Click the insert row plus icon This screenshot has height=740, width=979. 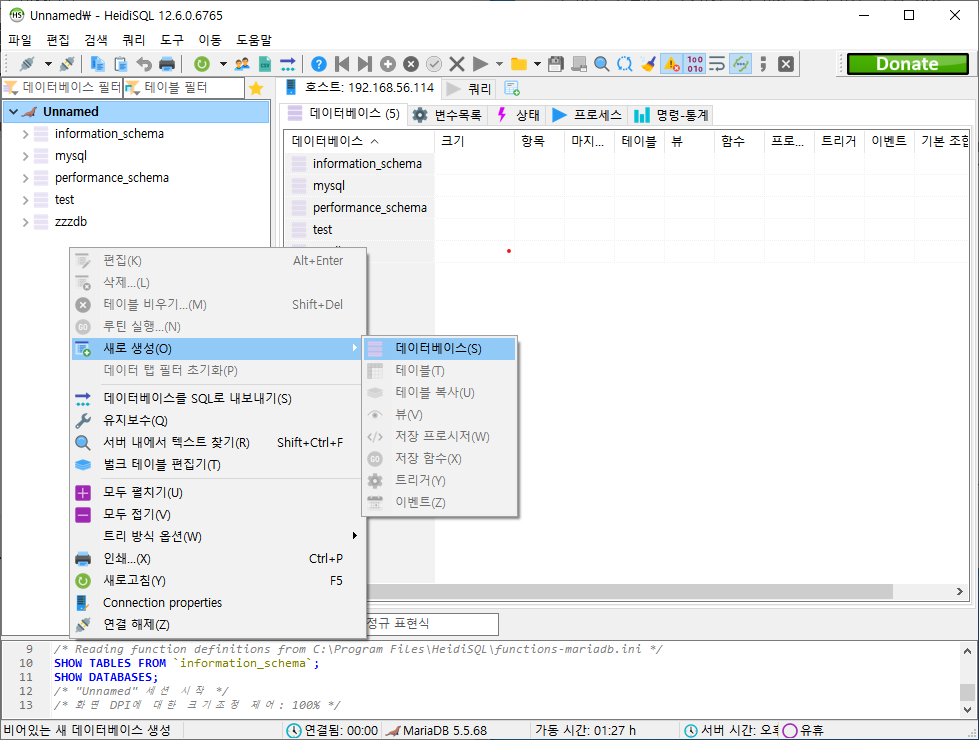coord(388,64)
